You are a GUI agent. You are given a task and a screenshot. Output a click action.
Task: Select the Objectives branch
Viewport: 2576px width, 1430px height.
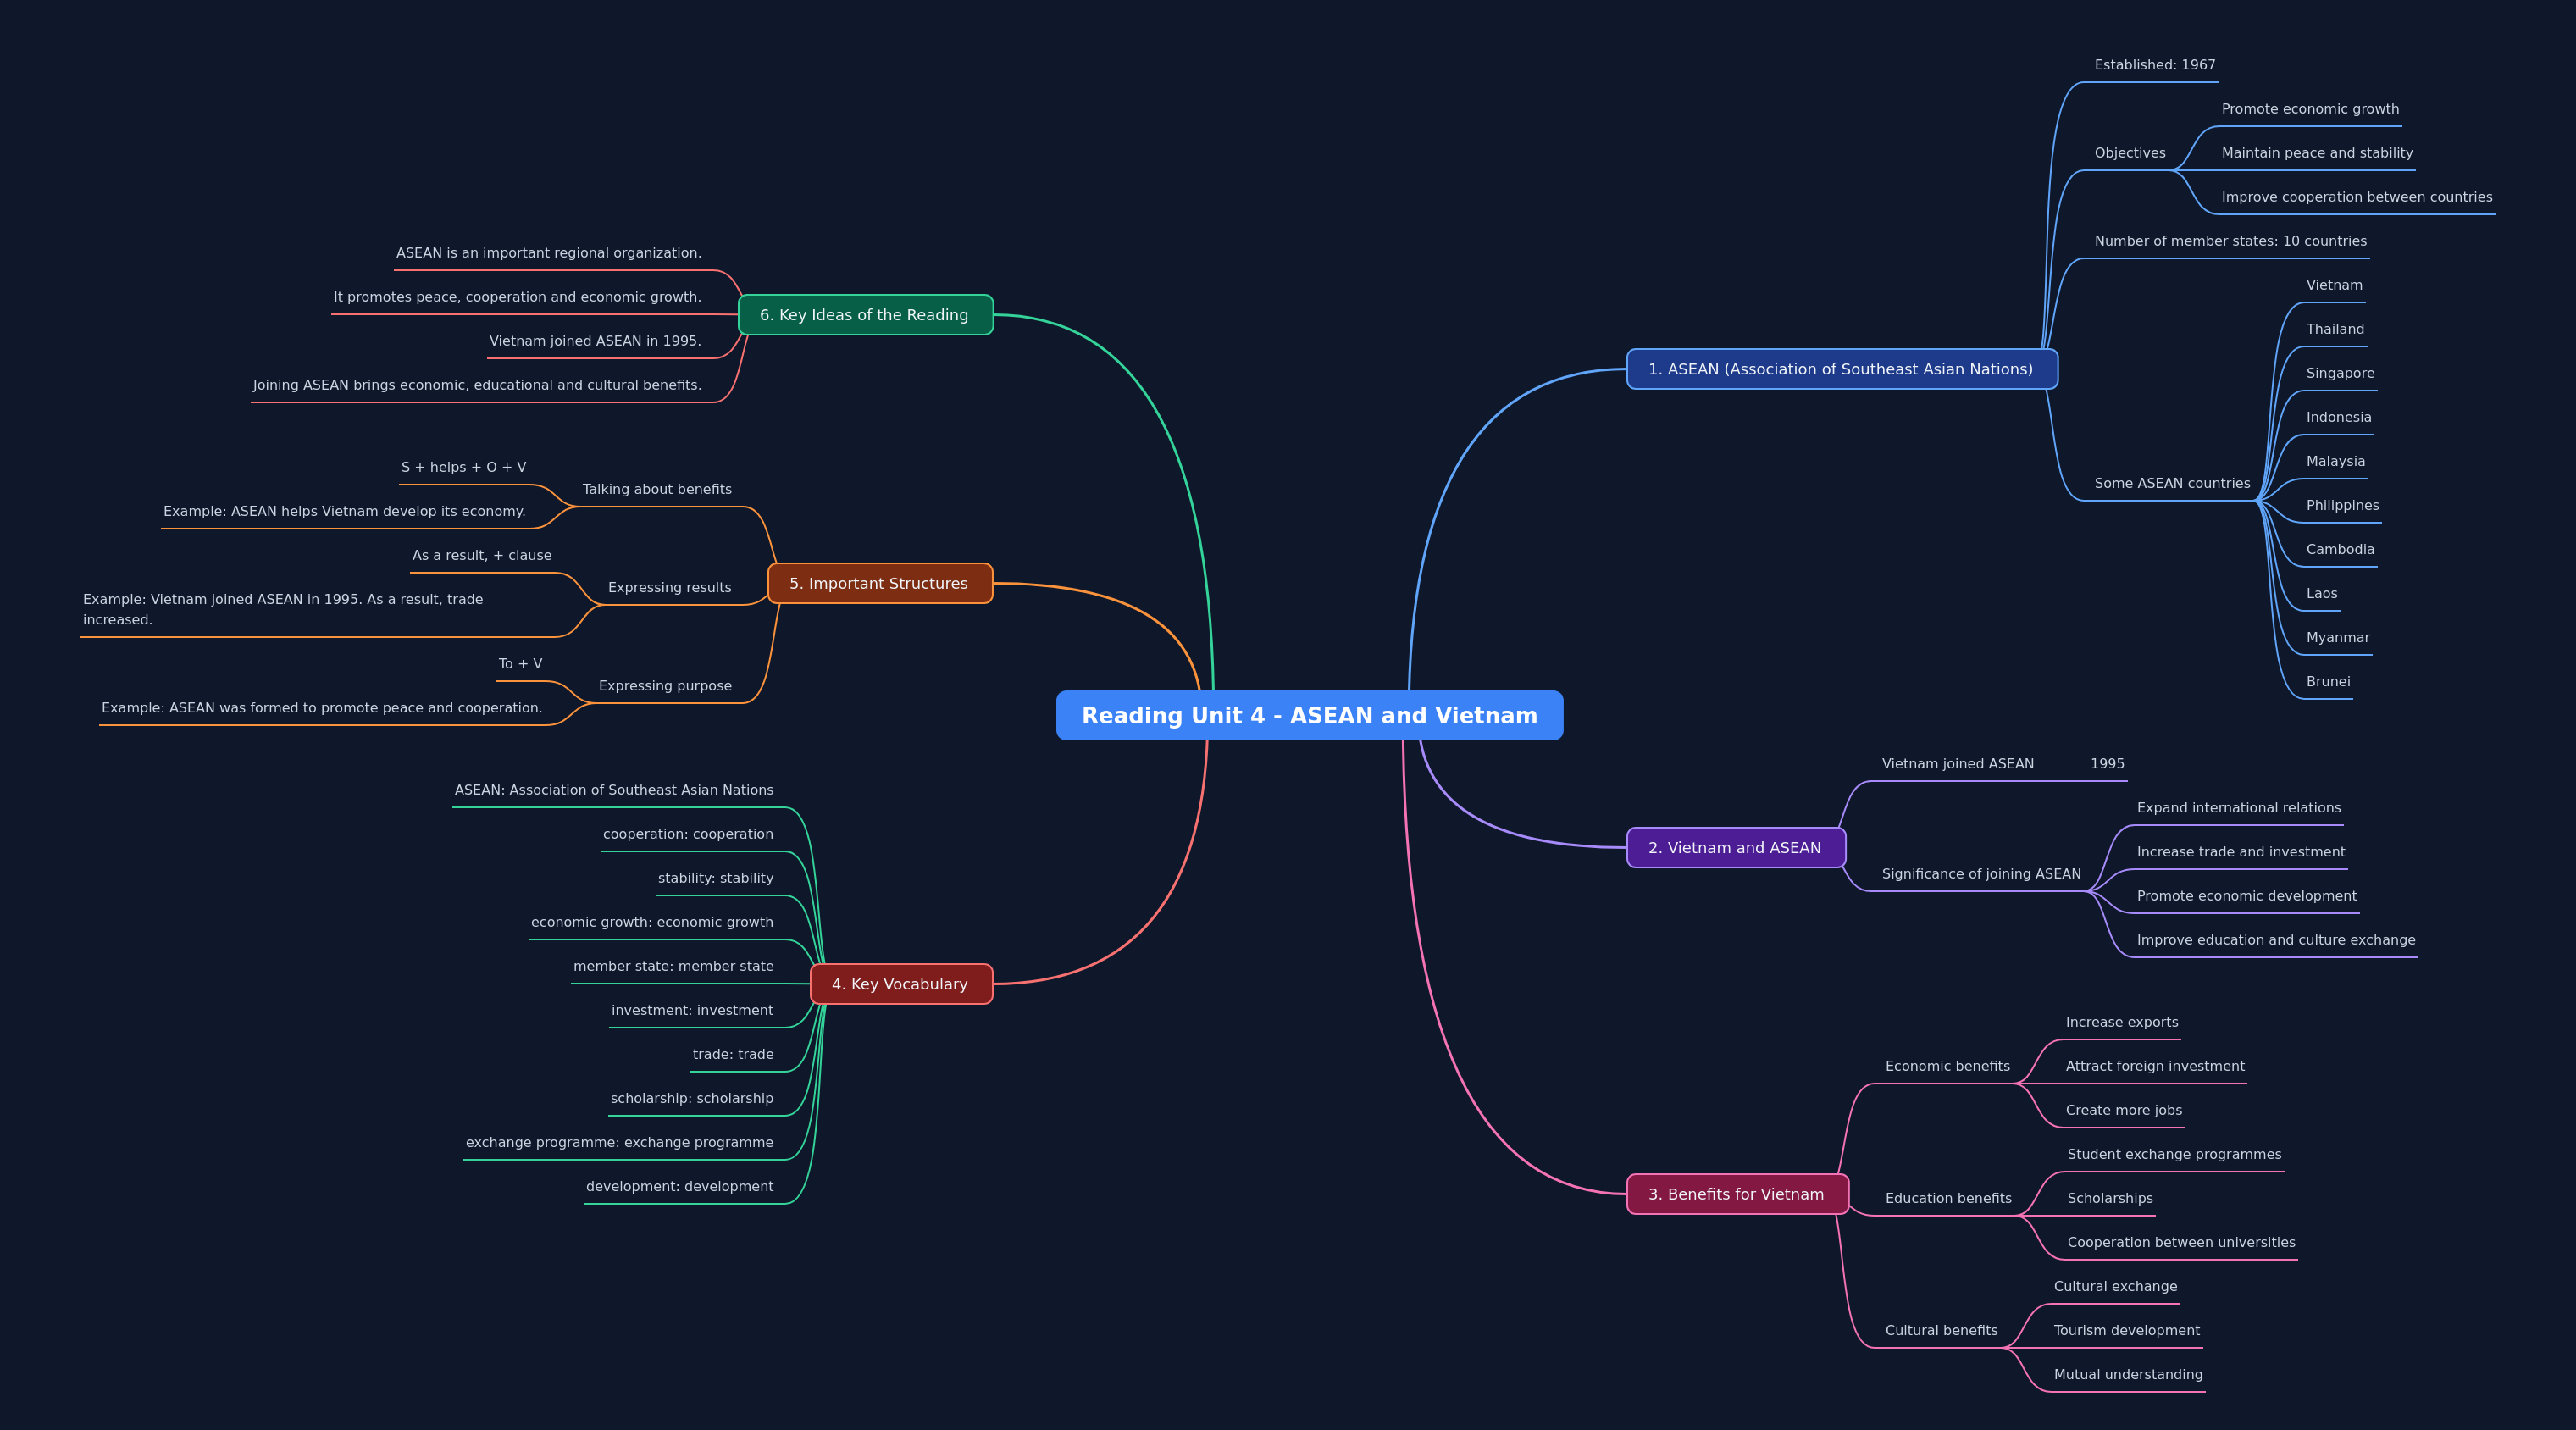click(x=2129, y=153)
